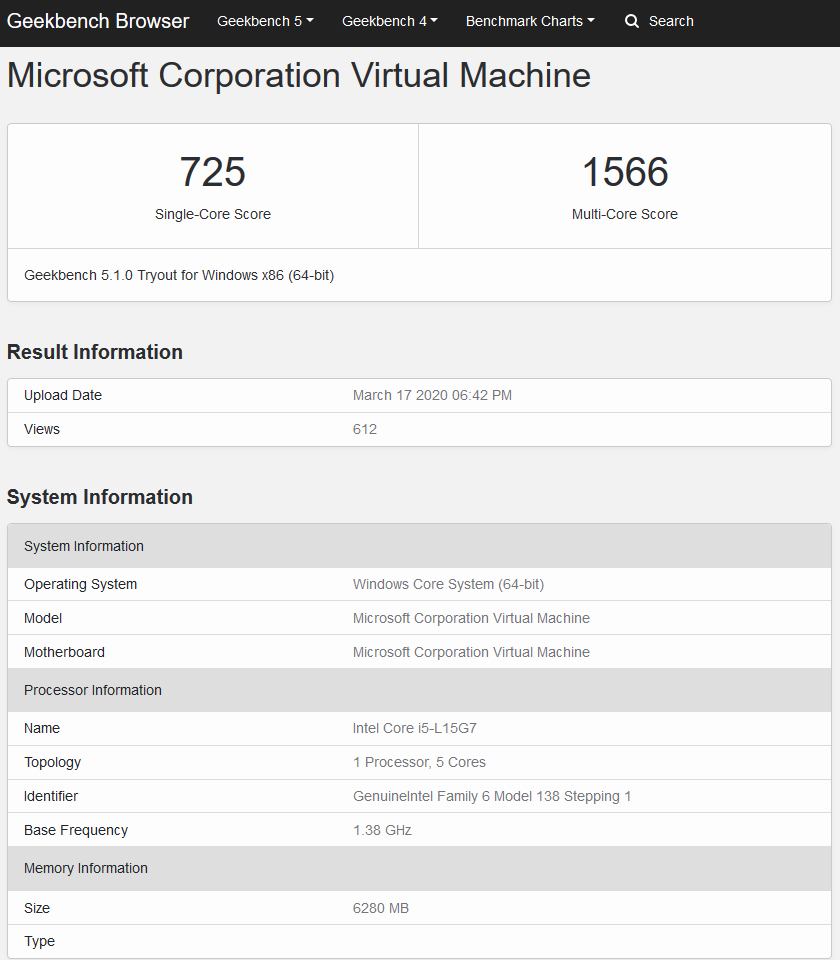Click the search magnifier icon
The width and height of the screenshot is (840, 960).
coord(631,21)
